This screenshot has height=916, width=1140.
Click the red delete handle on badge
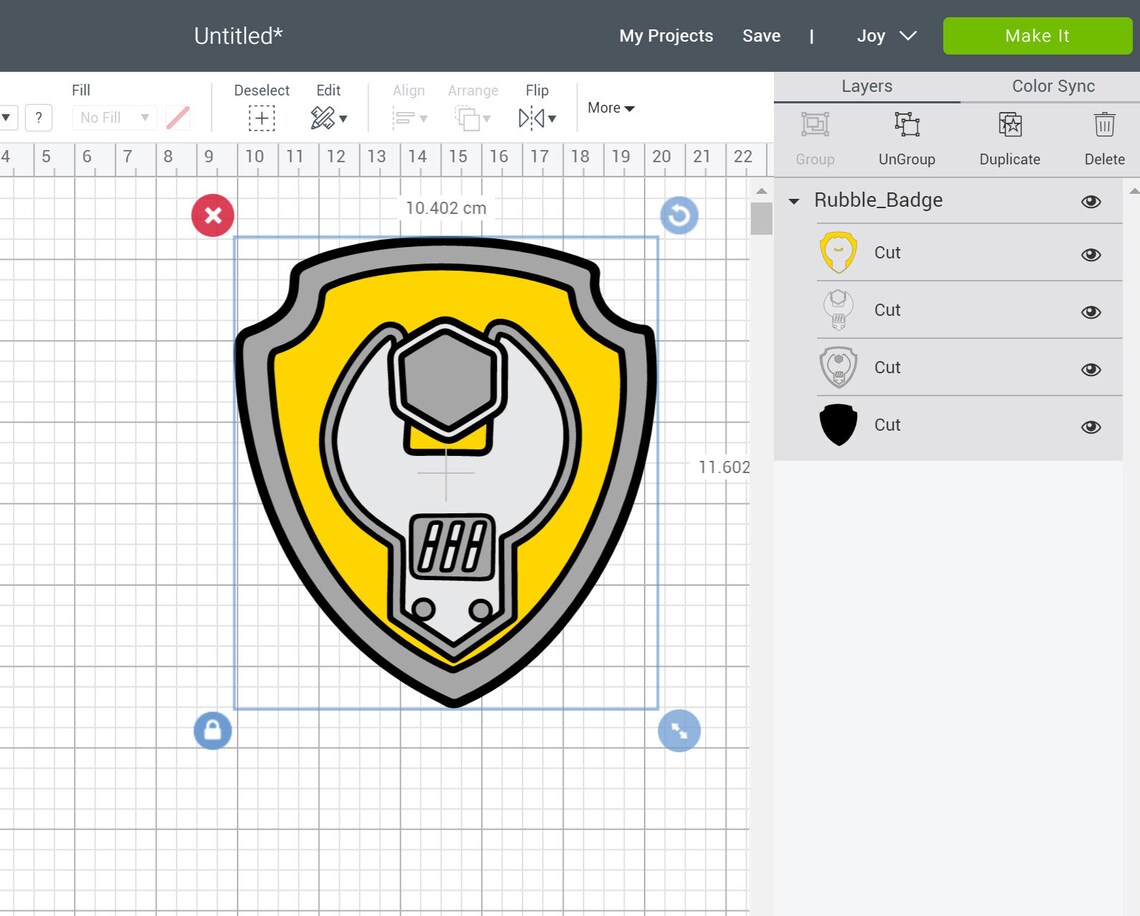pos(213,215)
